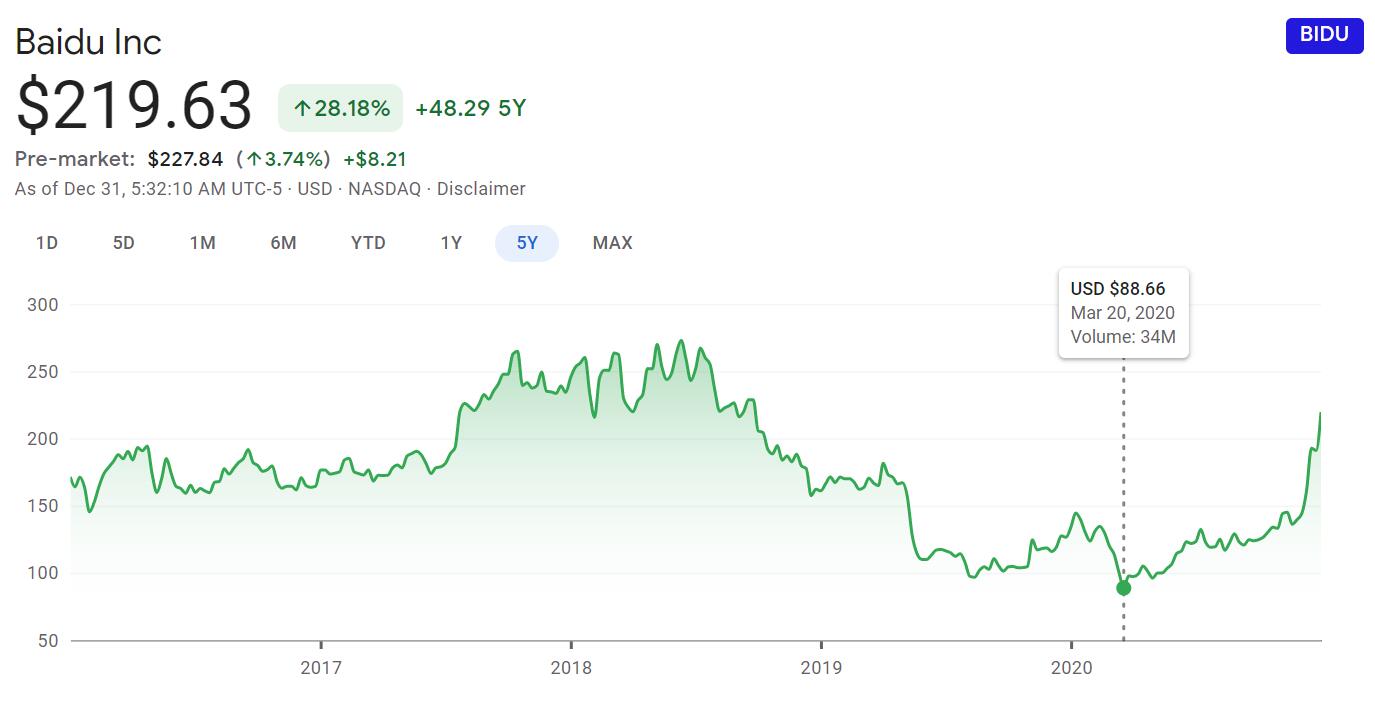The height and width of the screenshot is (713, 1375).
Task: Click the 2020 x-axis year label
Action: pos(1071,667)
